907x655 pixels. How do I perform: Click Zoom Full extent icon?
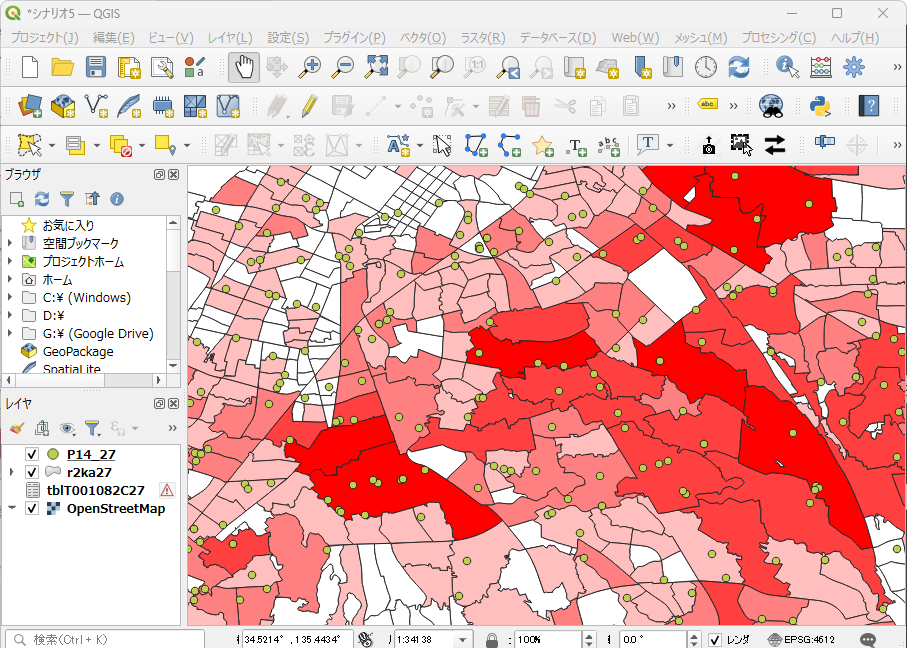[377, 67]
